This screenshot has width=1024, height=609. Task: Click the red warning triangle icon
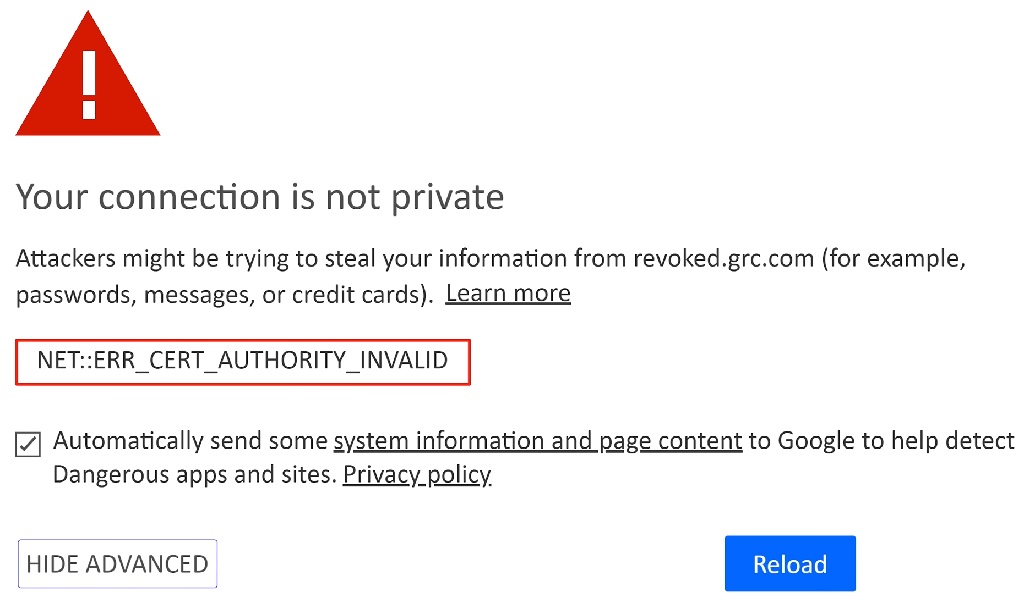[x=88, y=74]
